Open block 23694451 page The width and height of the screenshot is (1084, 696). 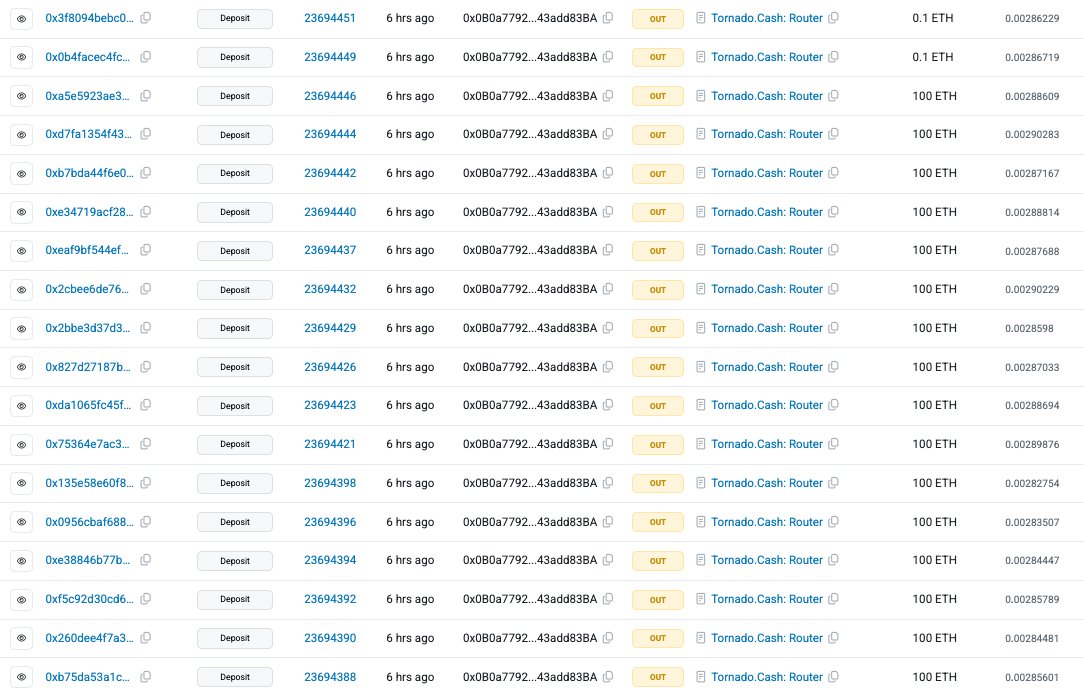[330, 18]
